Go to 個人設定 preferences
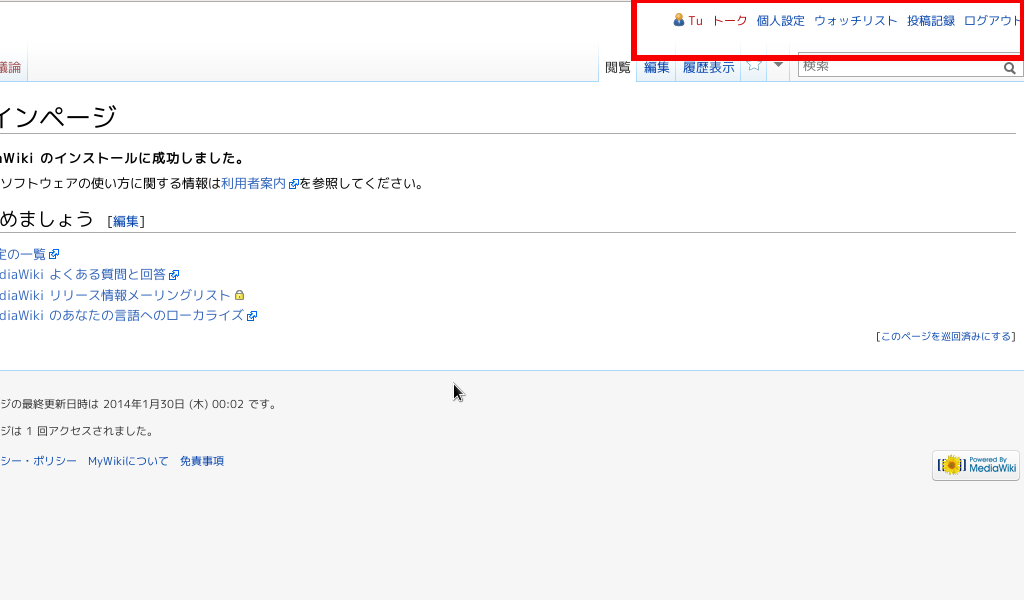 click(x=780, y=20)
